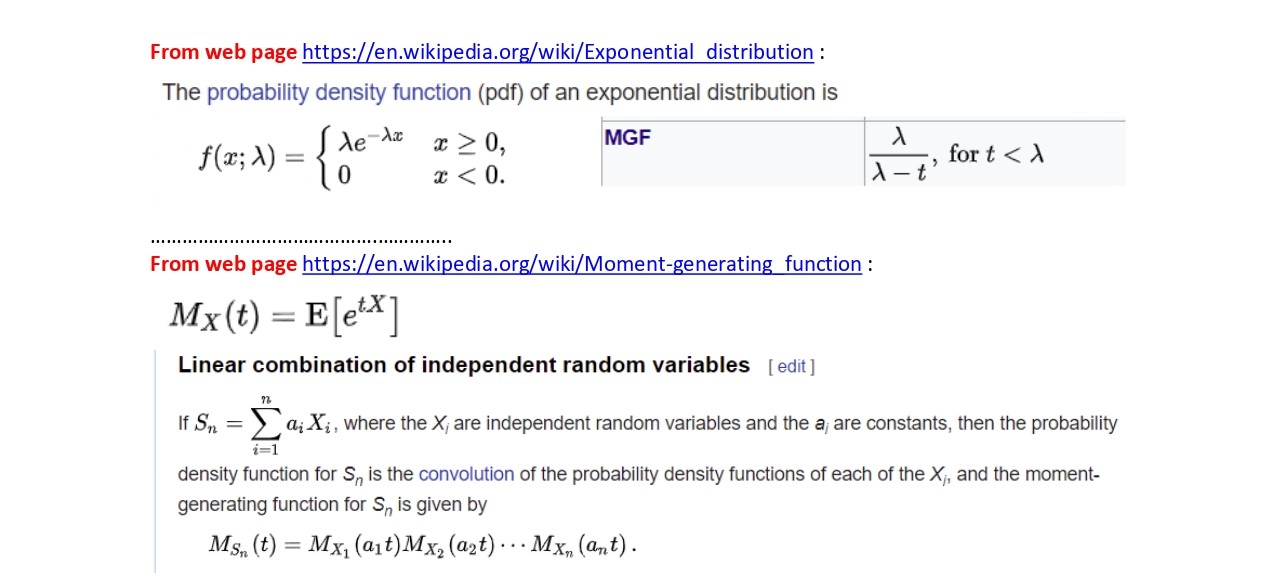Click the M_X(t) = E[e^tX] definition formula
Screen dimensions: 1275x574
284,316
